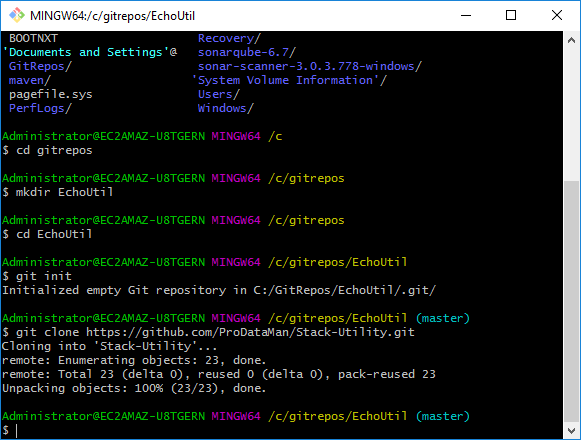The height and width of the screenshot is (440, 581).
Task: Click the GitRepos/ directory listing
Action: (40, 66)
